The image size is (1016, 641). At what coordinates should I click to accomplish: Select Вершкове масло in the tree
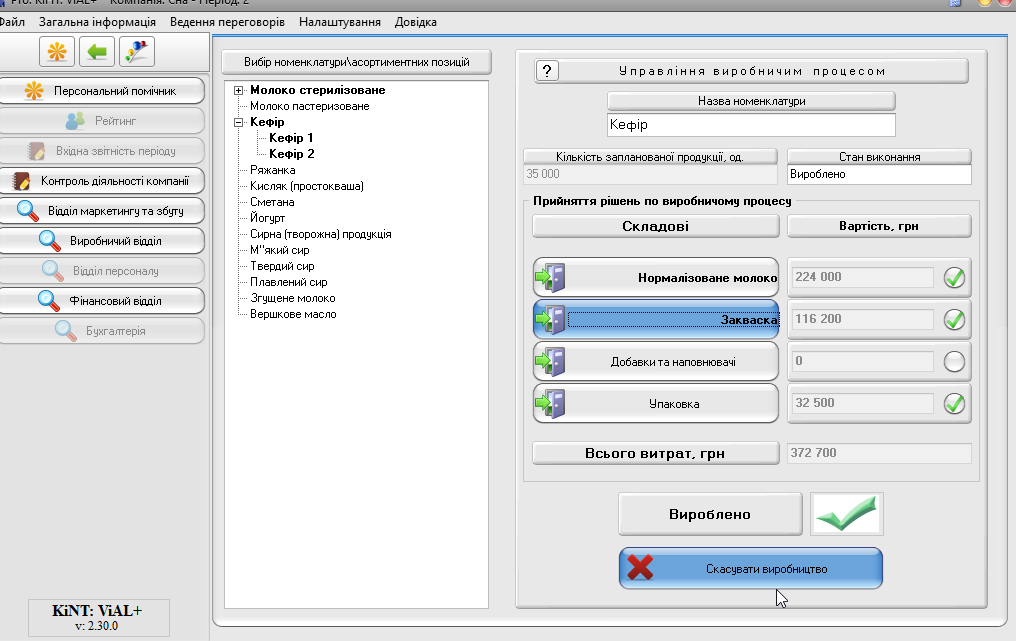(293, 314)
